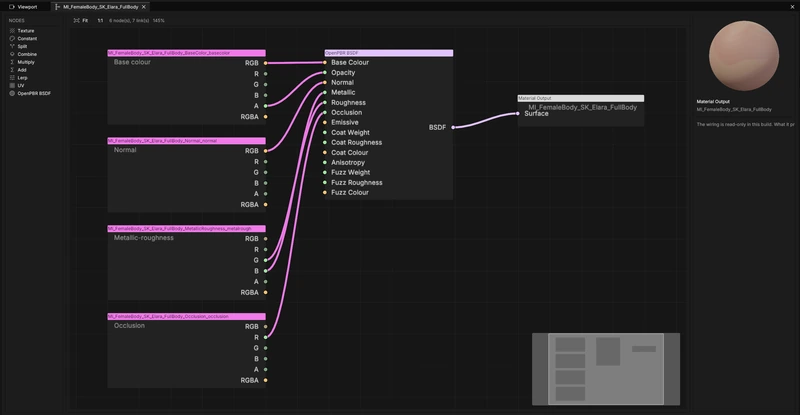
Task: Select the MI_FemaleBody_SK_Elara_FullBody tab
Action: click(97, 7)
